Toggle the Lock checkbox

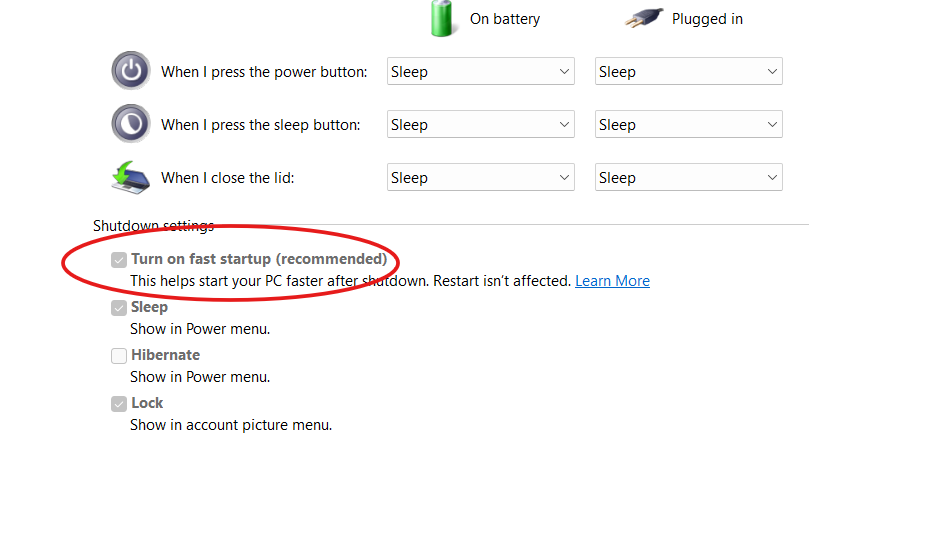point(119,403)
